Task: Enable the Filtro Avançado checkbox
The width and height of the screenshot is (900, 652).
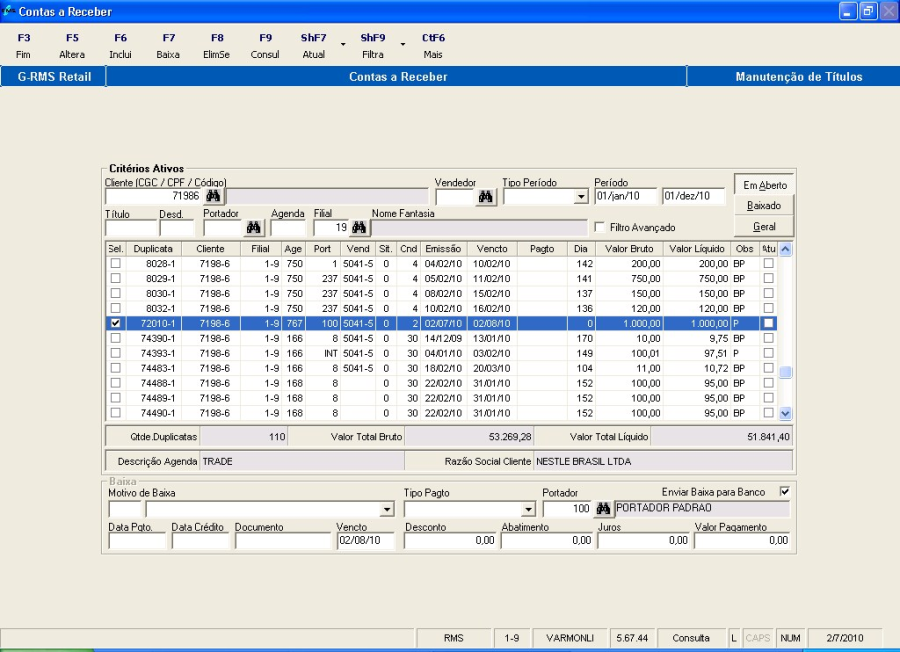Action: click(x=600, y=228)
